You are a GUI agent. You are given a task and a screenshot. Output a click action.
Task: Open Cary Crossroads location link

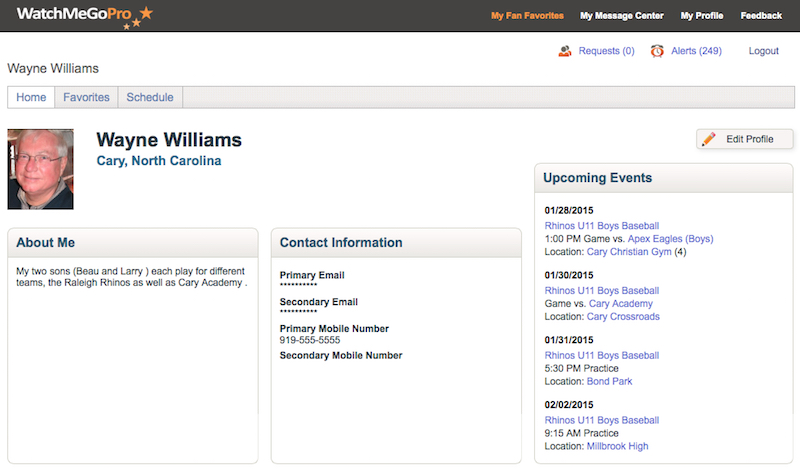coord(623,316)
